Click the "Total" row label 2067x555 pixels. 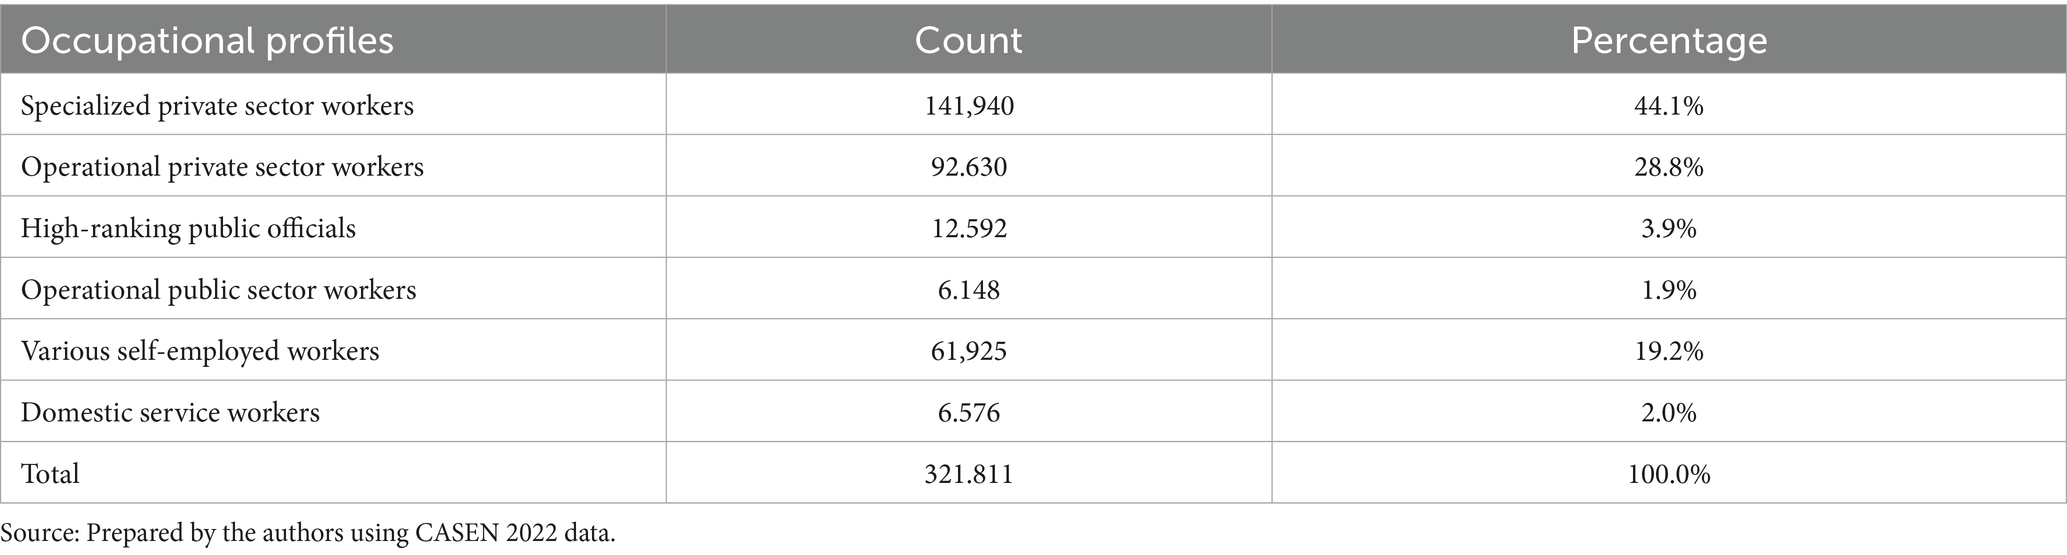point(50,473)
